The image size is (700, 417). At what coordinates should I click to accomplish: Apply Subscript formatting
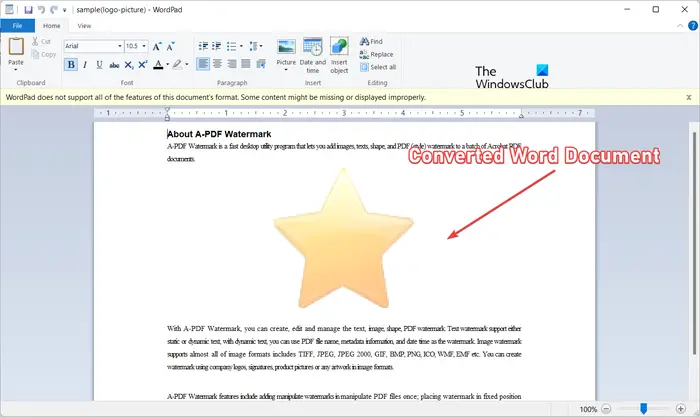tap(129, 65)
